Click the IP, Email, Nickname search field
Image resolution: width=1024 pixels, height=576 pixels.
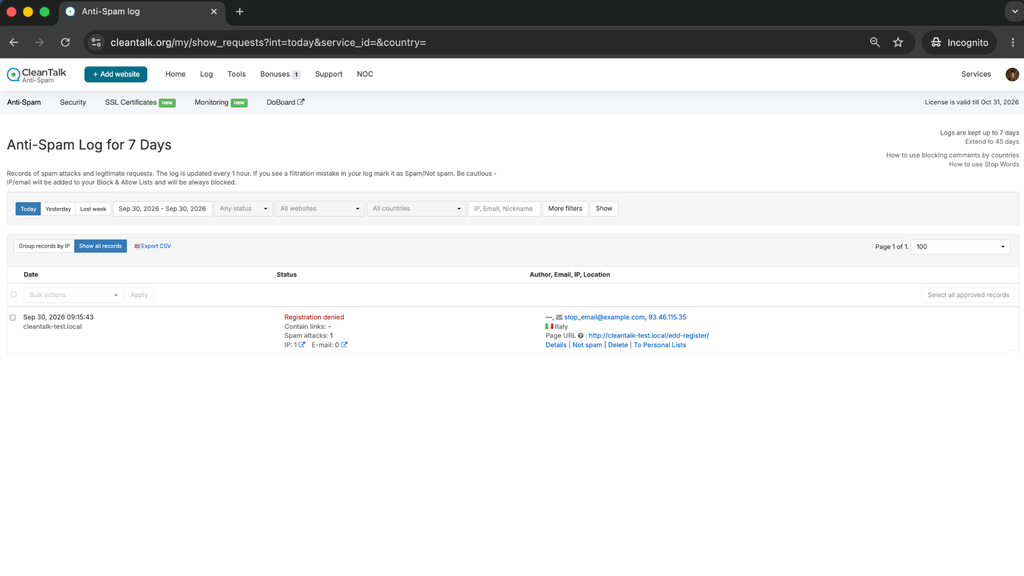tap(504, 209)
